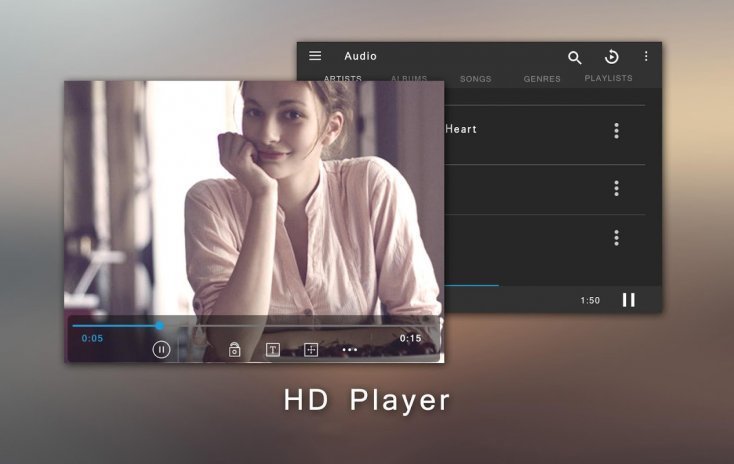Click the search icon in Audio window

point(574,58)
